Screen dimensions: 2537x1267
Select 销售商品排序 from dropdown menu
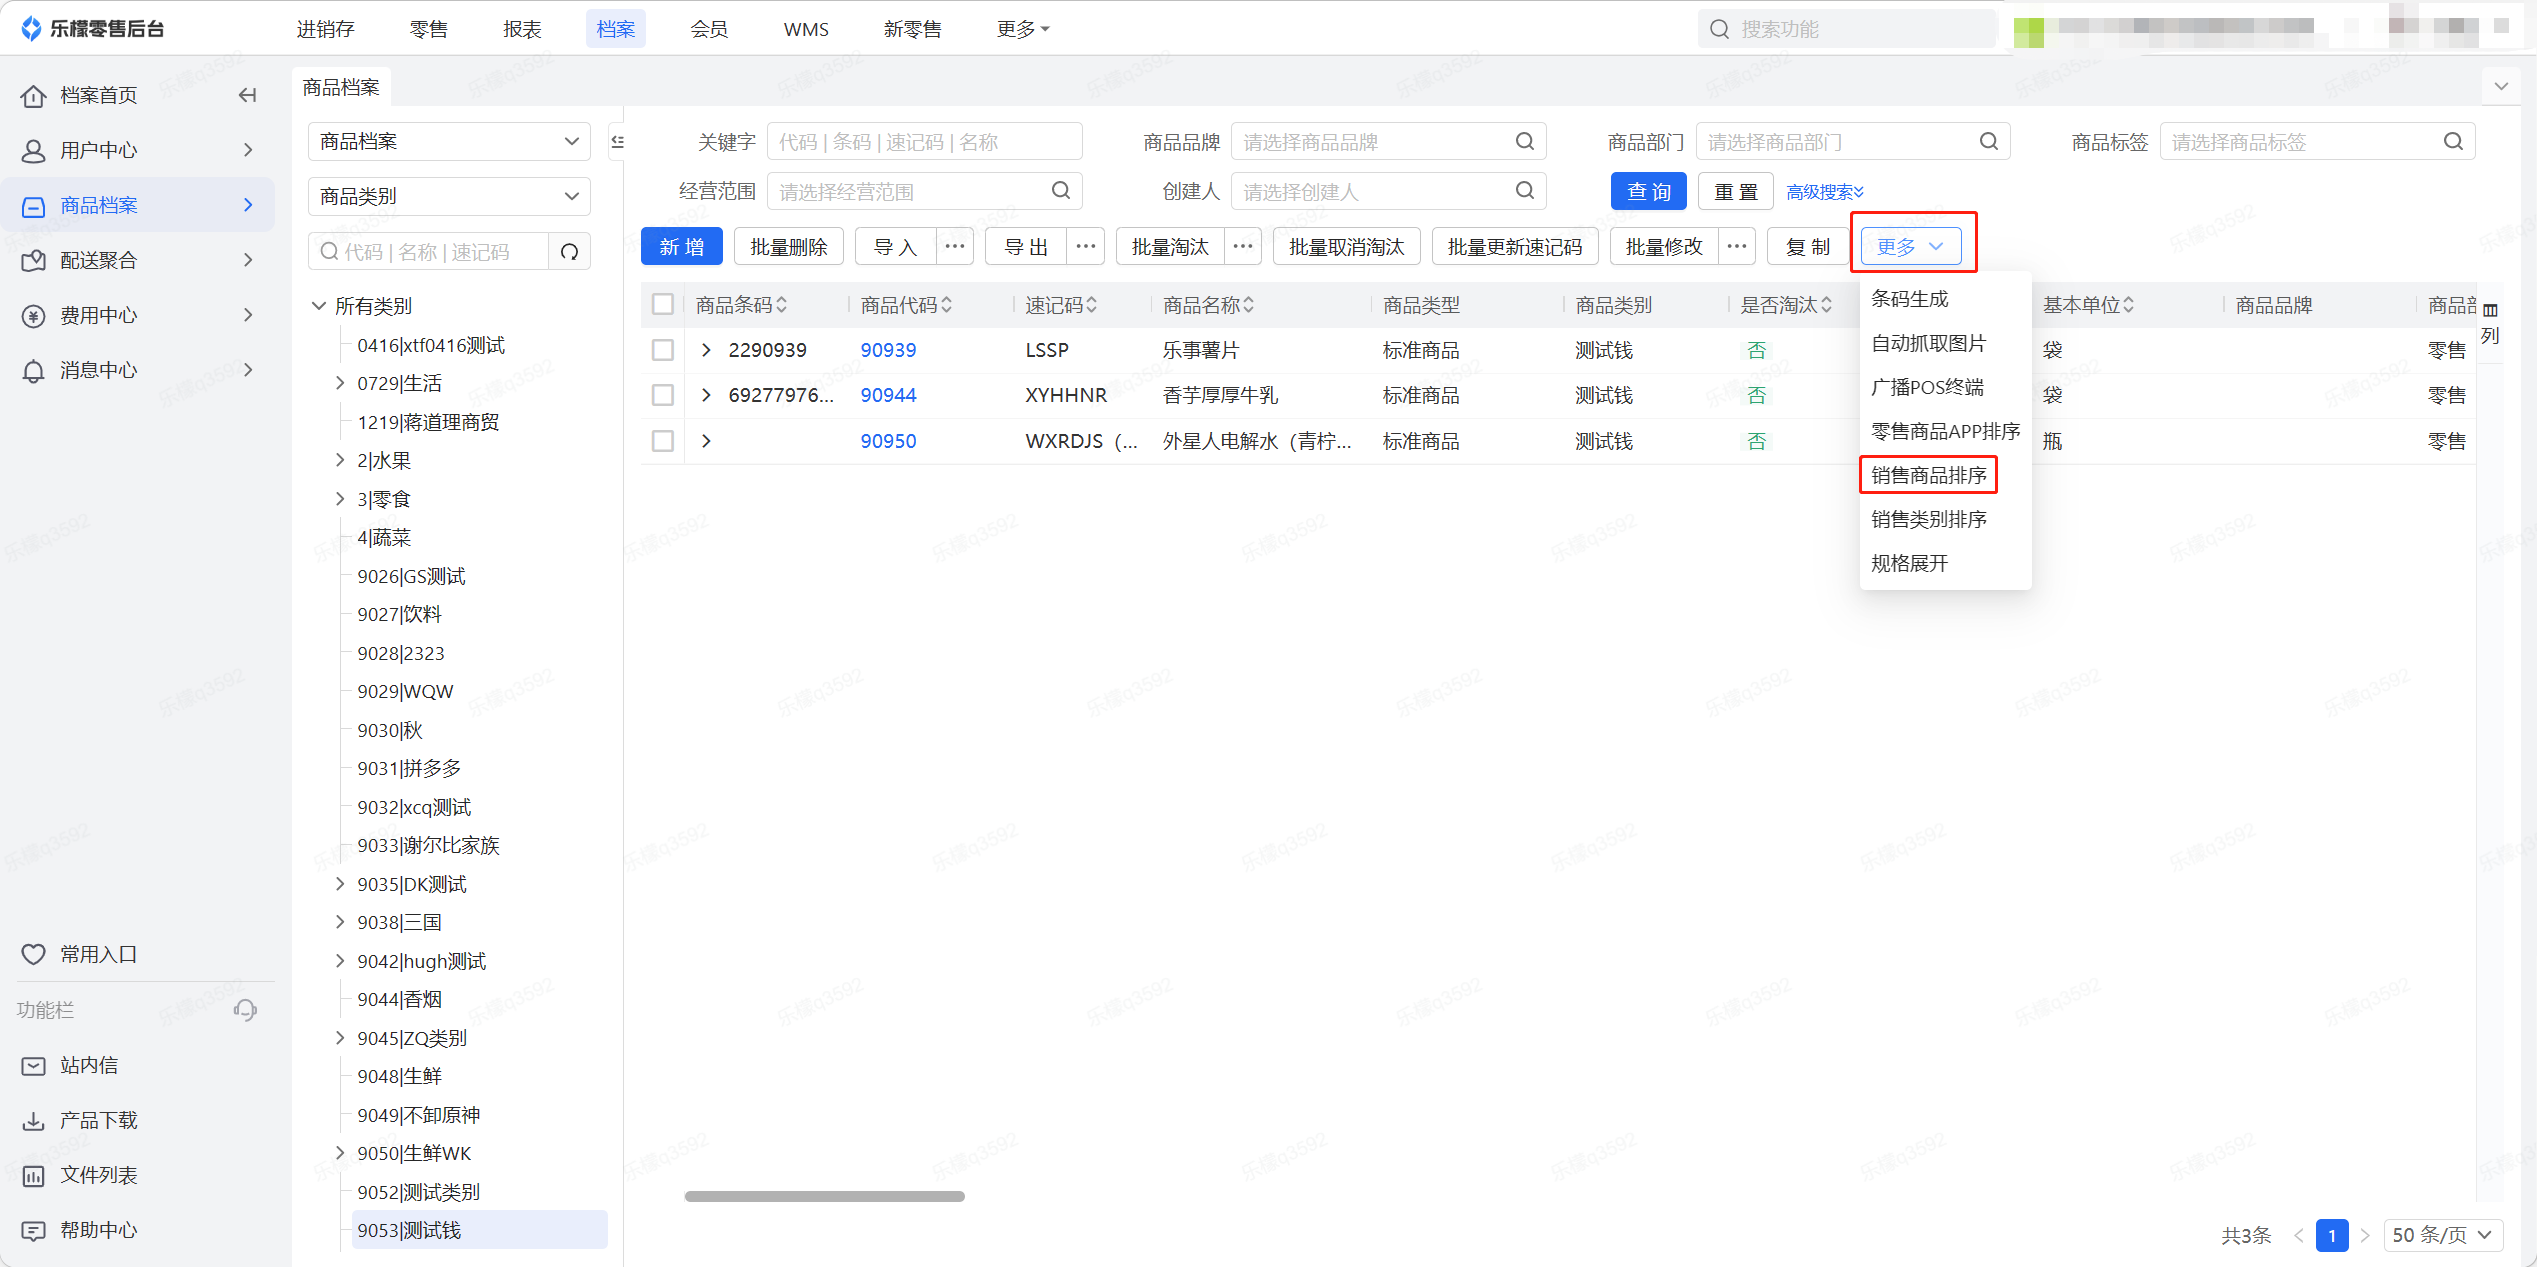[x=1928, y=475]
